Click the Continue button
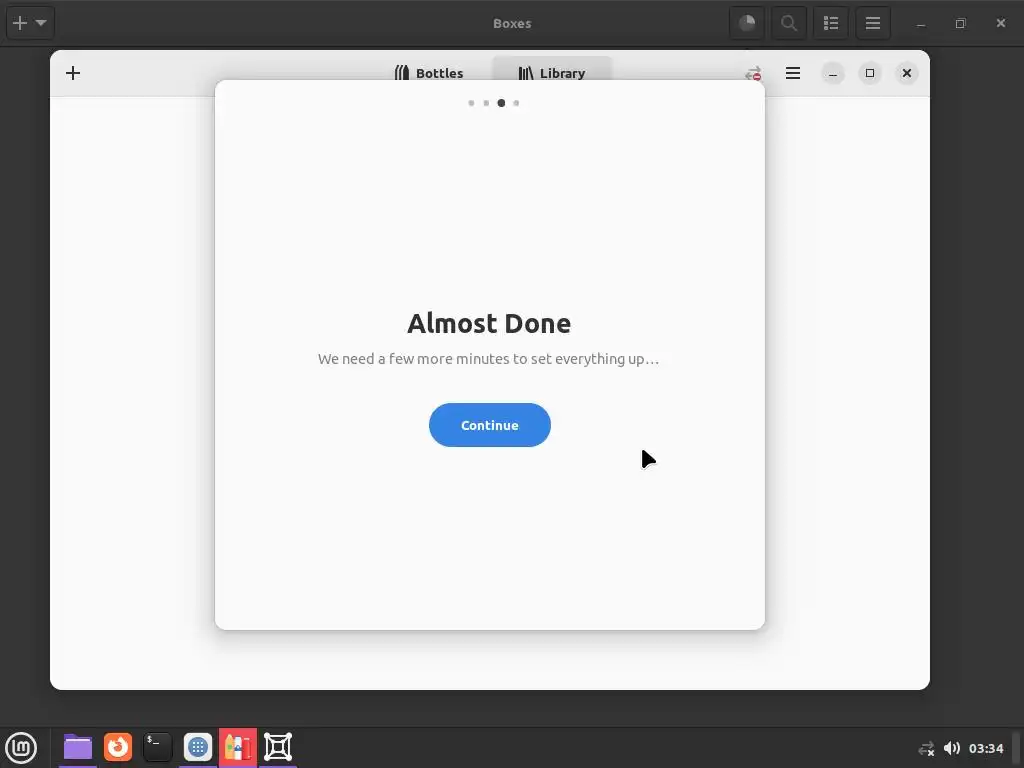Viewport: 1024px width, 768px height. [490, 425]
